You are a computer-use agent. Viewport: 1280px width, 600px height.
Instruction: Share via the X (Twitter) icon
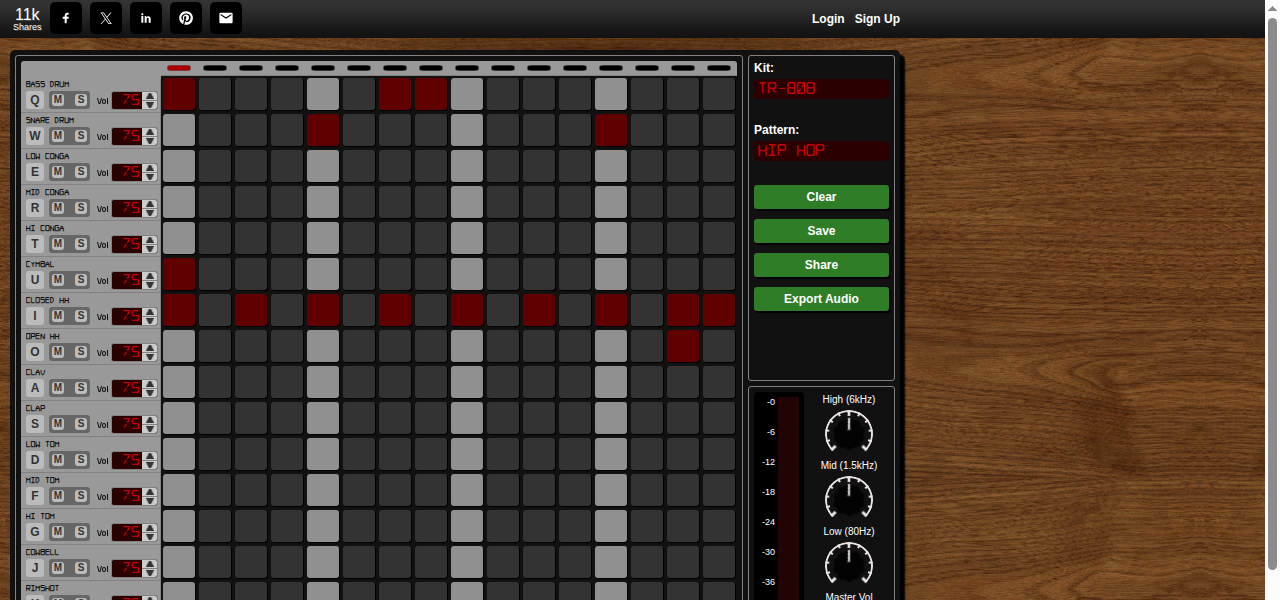(106, 18)
